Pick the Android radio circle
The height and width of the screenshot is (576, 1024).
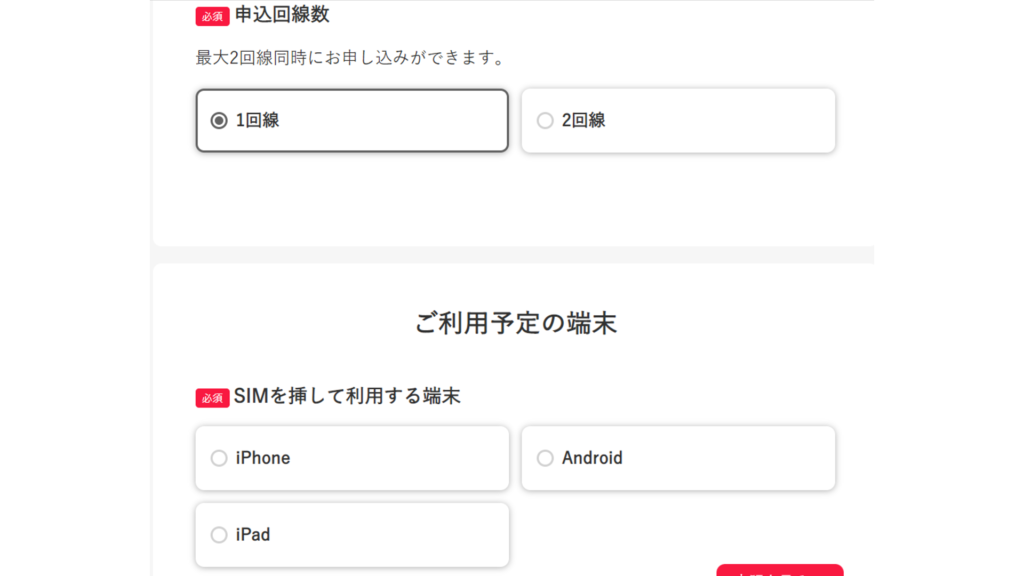pos(545,458)
